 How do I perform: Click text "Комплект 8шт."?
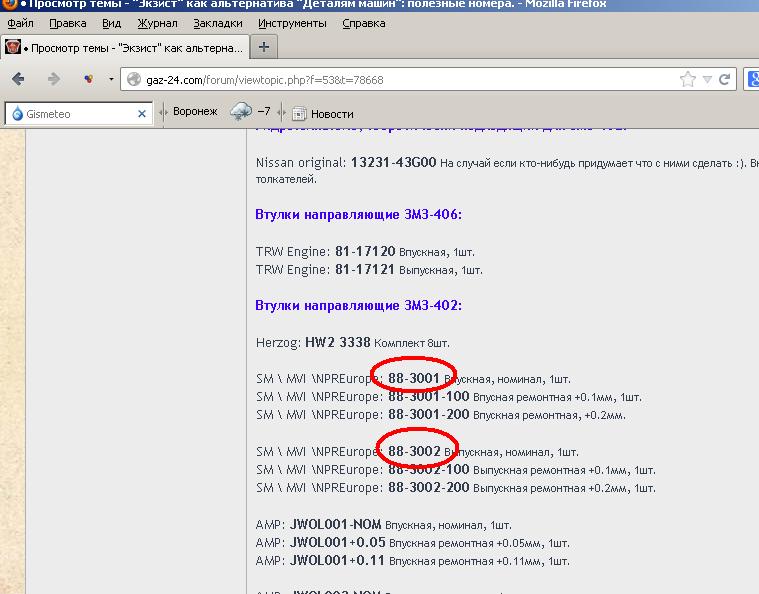(x=412, y=343)
